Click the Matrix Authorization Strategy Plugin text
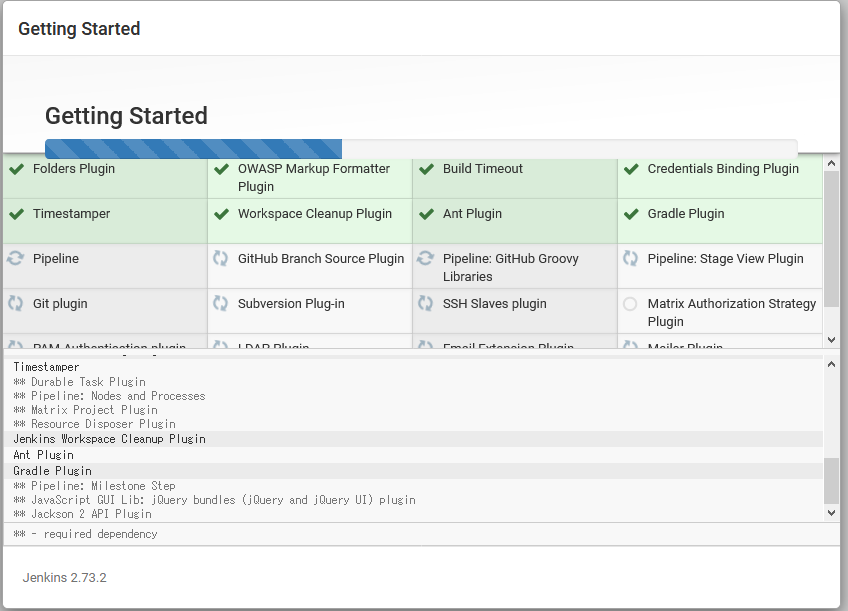This screenshot has width=848, height=611. tap(732, 313)
